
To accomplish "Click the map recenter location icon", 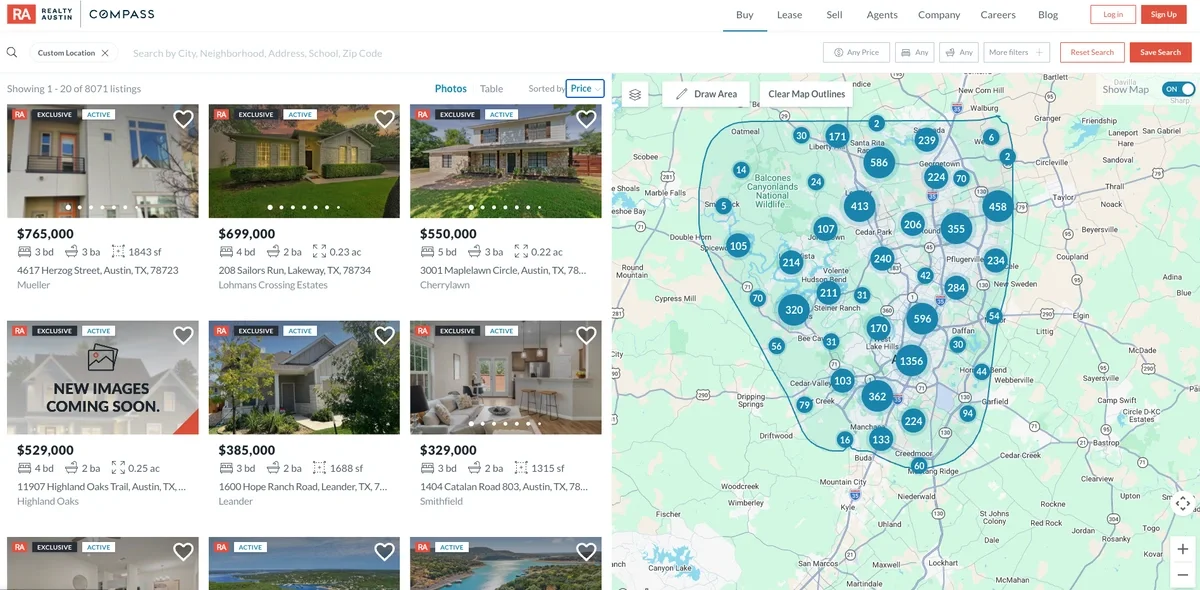I will (1183, 503).
